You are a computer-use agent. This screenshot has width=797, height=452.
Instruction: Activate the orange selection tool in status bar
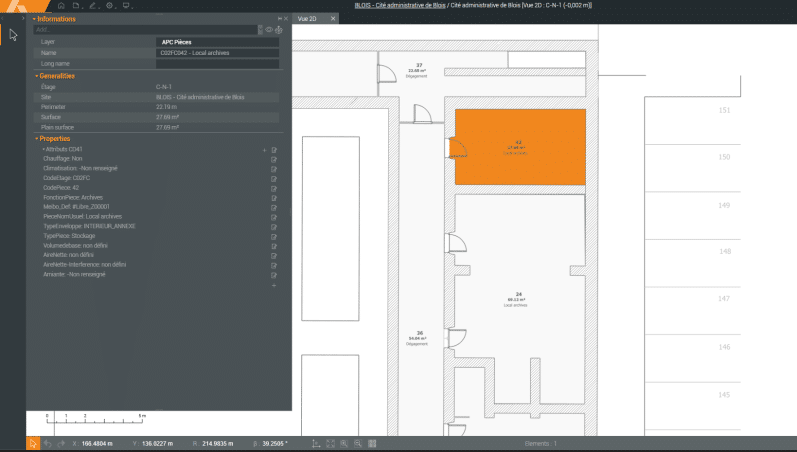point(33,443)
